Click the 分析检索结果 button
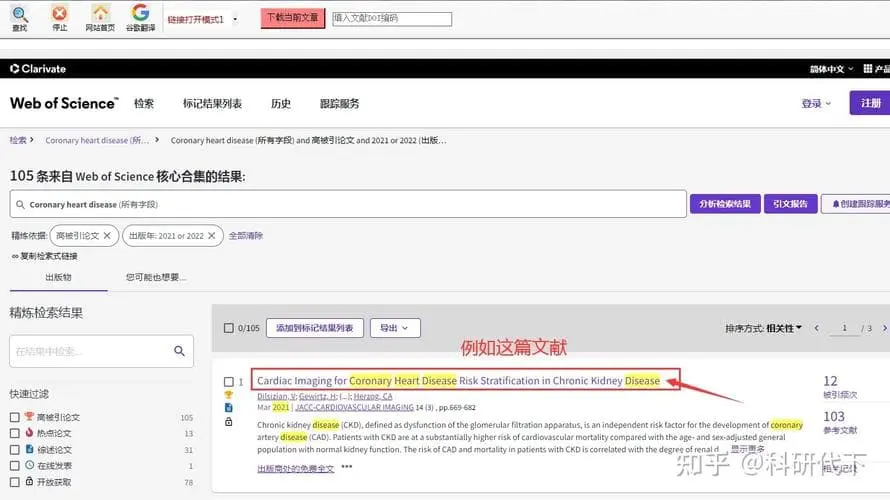 point(725,204)
